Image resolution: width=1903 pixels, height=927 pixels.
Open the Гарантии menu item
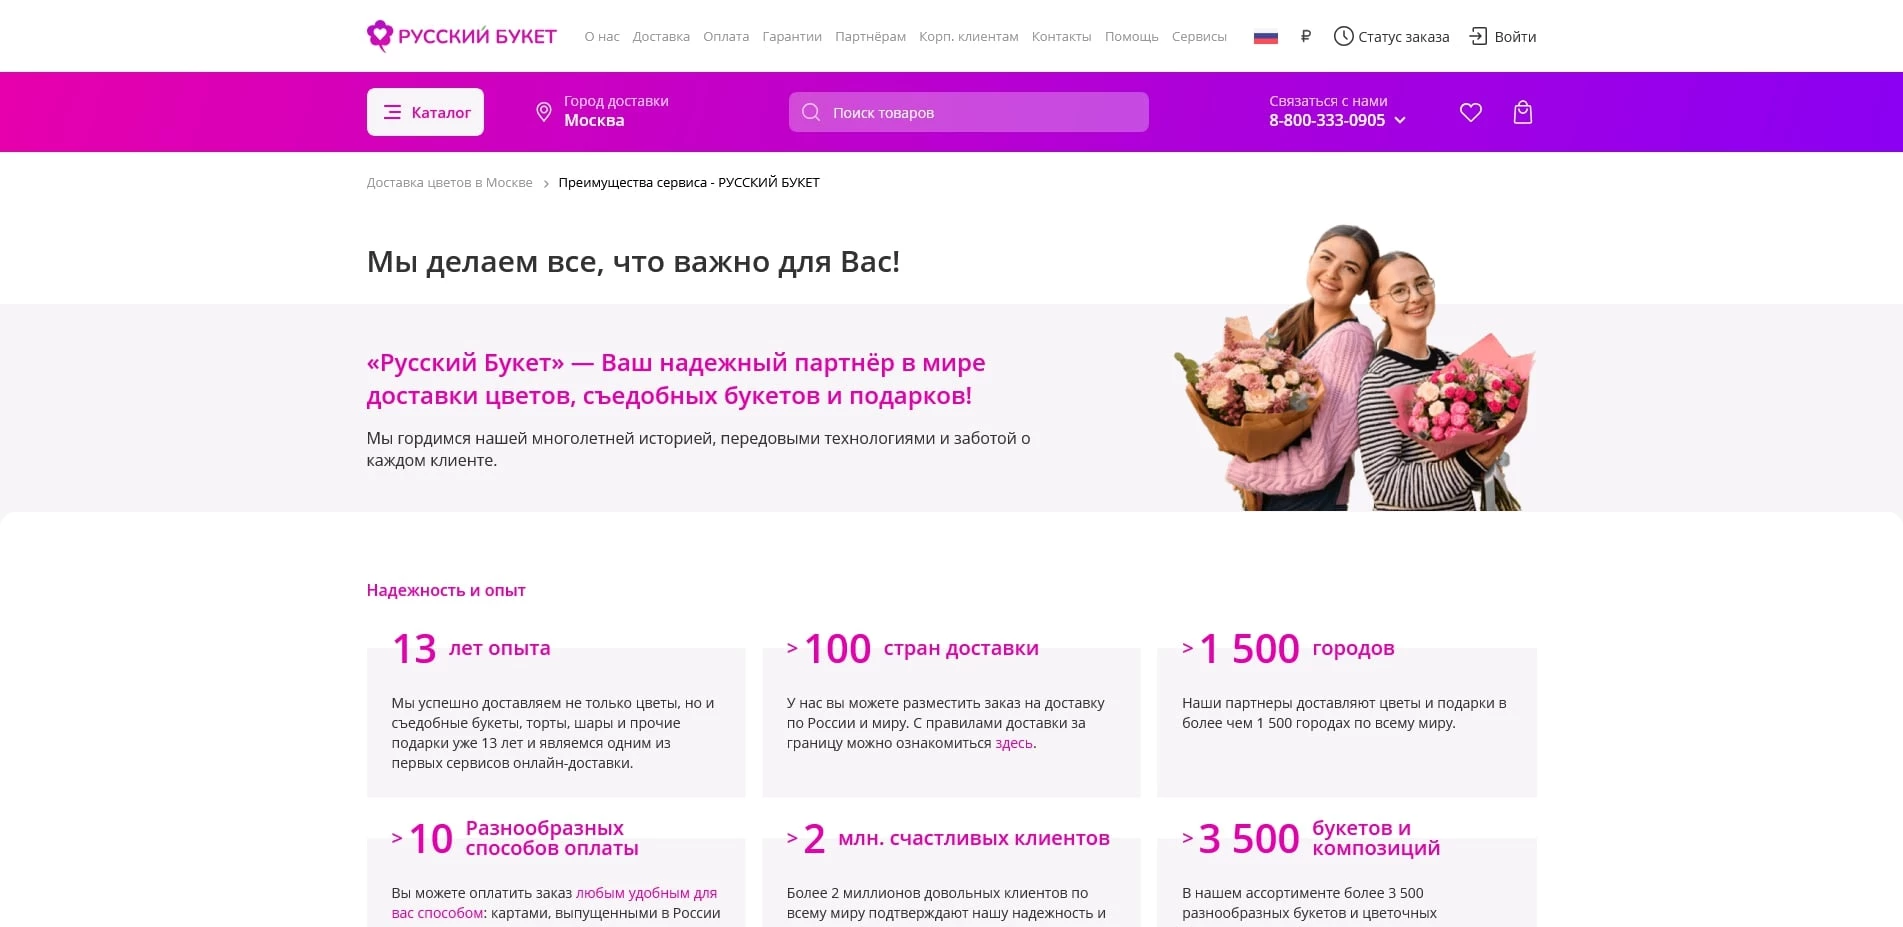click(792, 37)
